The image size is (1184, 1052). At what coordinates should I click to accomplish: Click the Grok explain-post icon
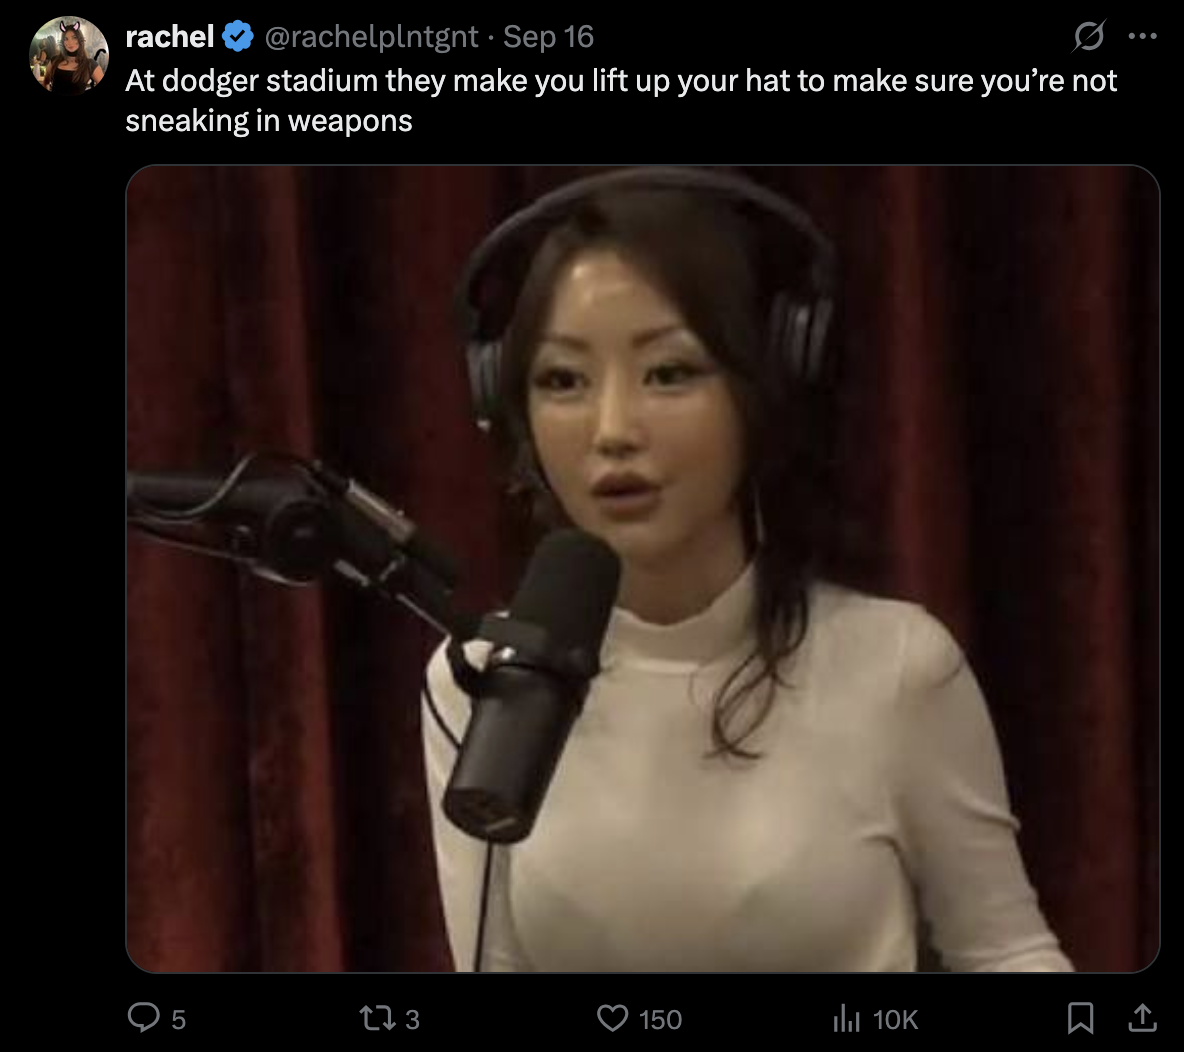point(1089,35)
